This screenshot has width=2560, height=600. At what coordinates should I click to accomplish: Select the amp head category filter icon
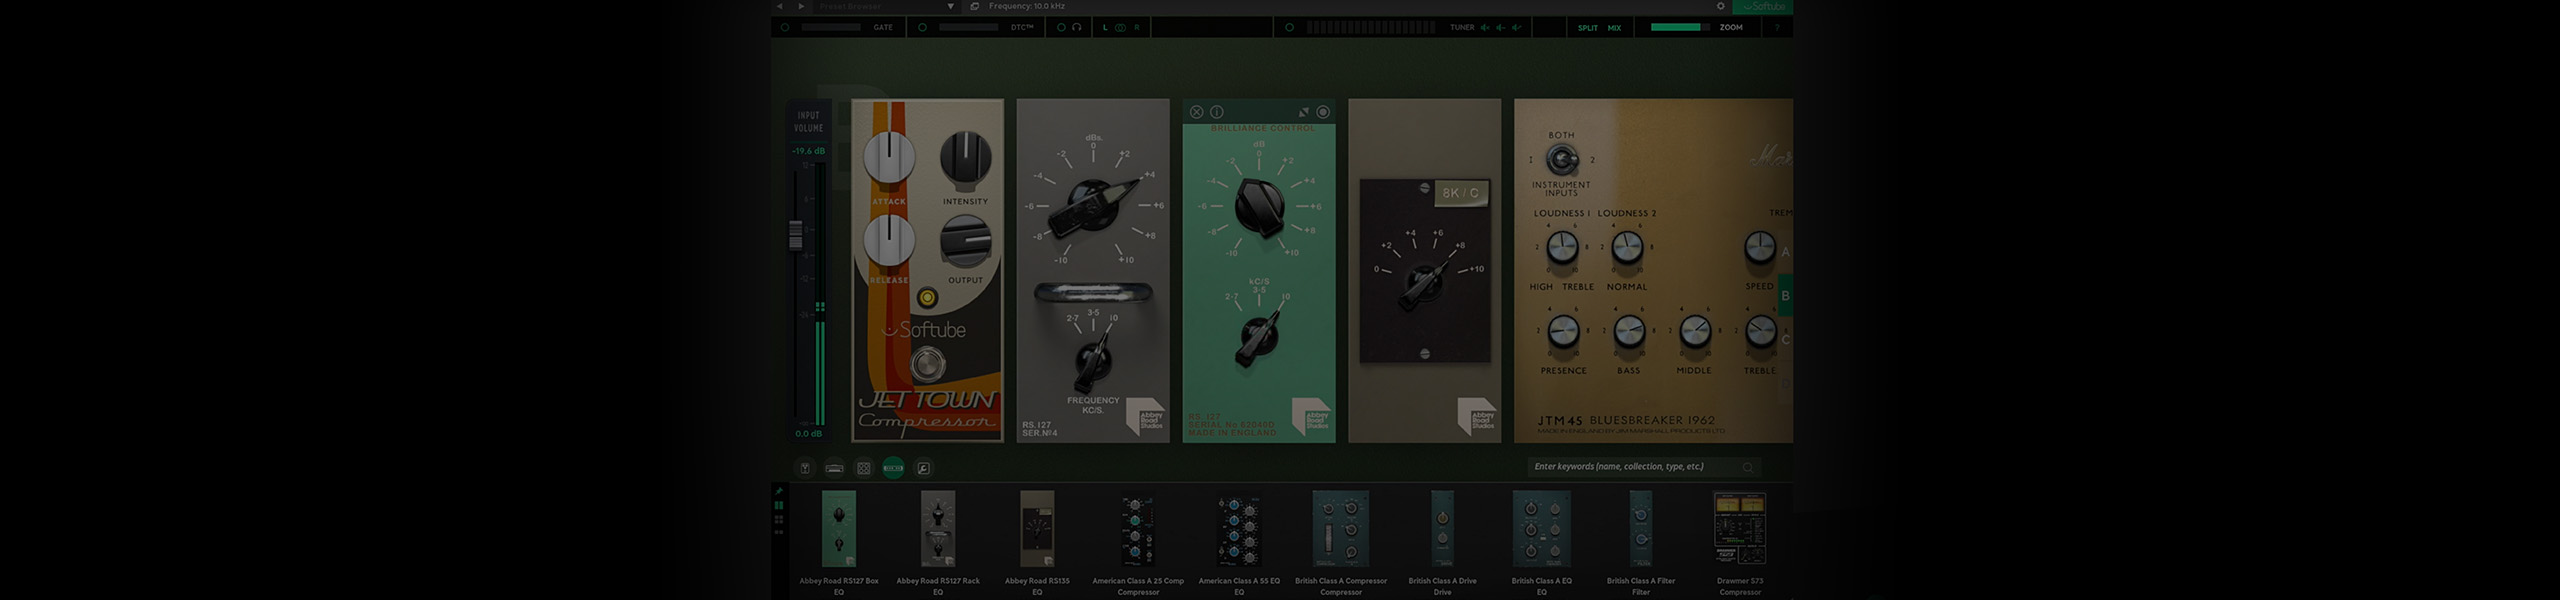pos(834,467)
